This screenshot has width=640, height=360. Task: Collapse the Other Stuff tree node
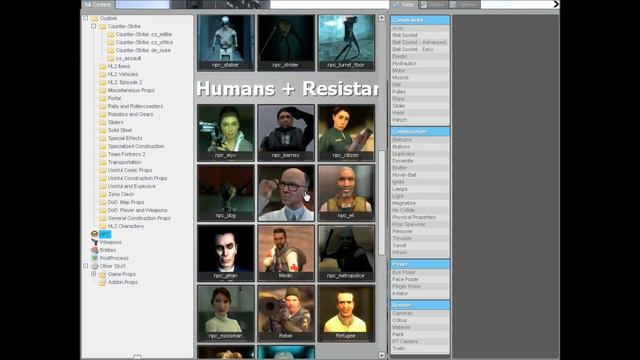tap(86, 266)
